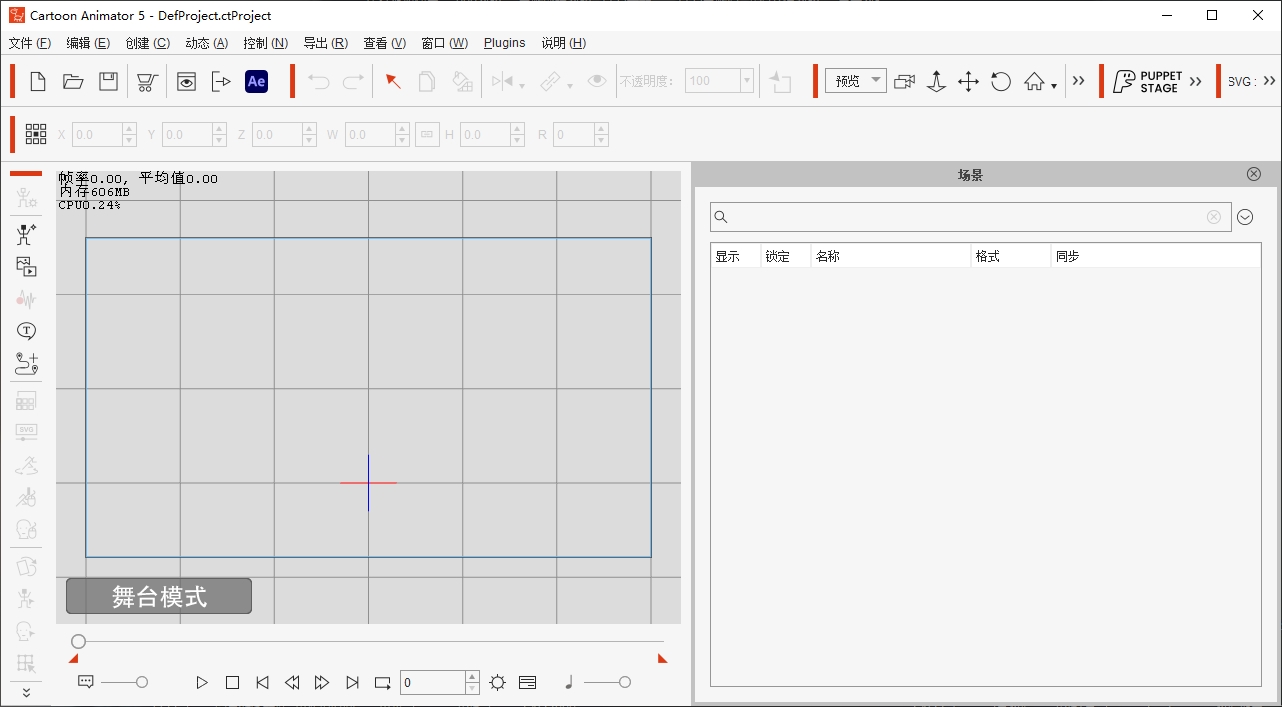Open the text creation tool in sidebar
1282x707 pixels.
[x=26, y=330]
